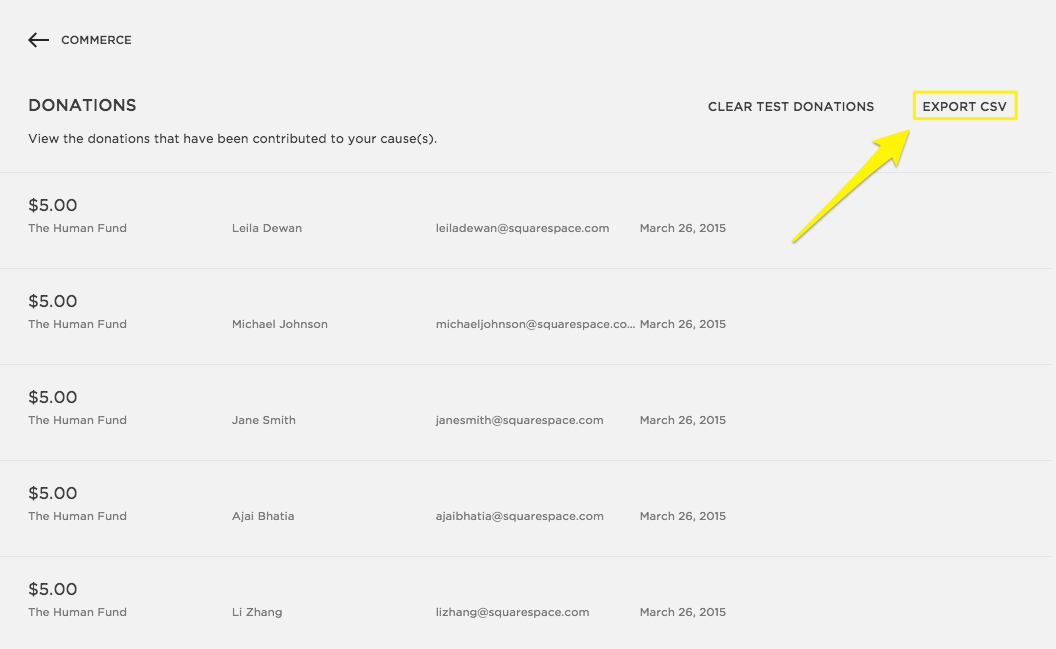The width and height of the screenshot is (1056, 649).
Task: Click $5.00 amount for Li Zhang
Action: tap(52, 589)
